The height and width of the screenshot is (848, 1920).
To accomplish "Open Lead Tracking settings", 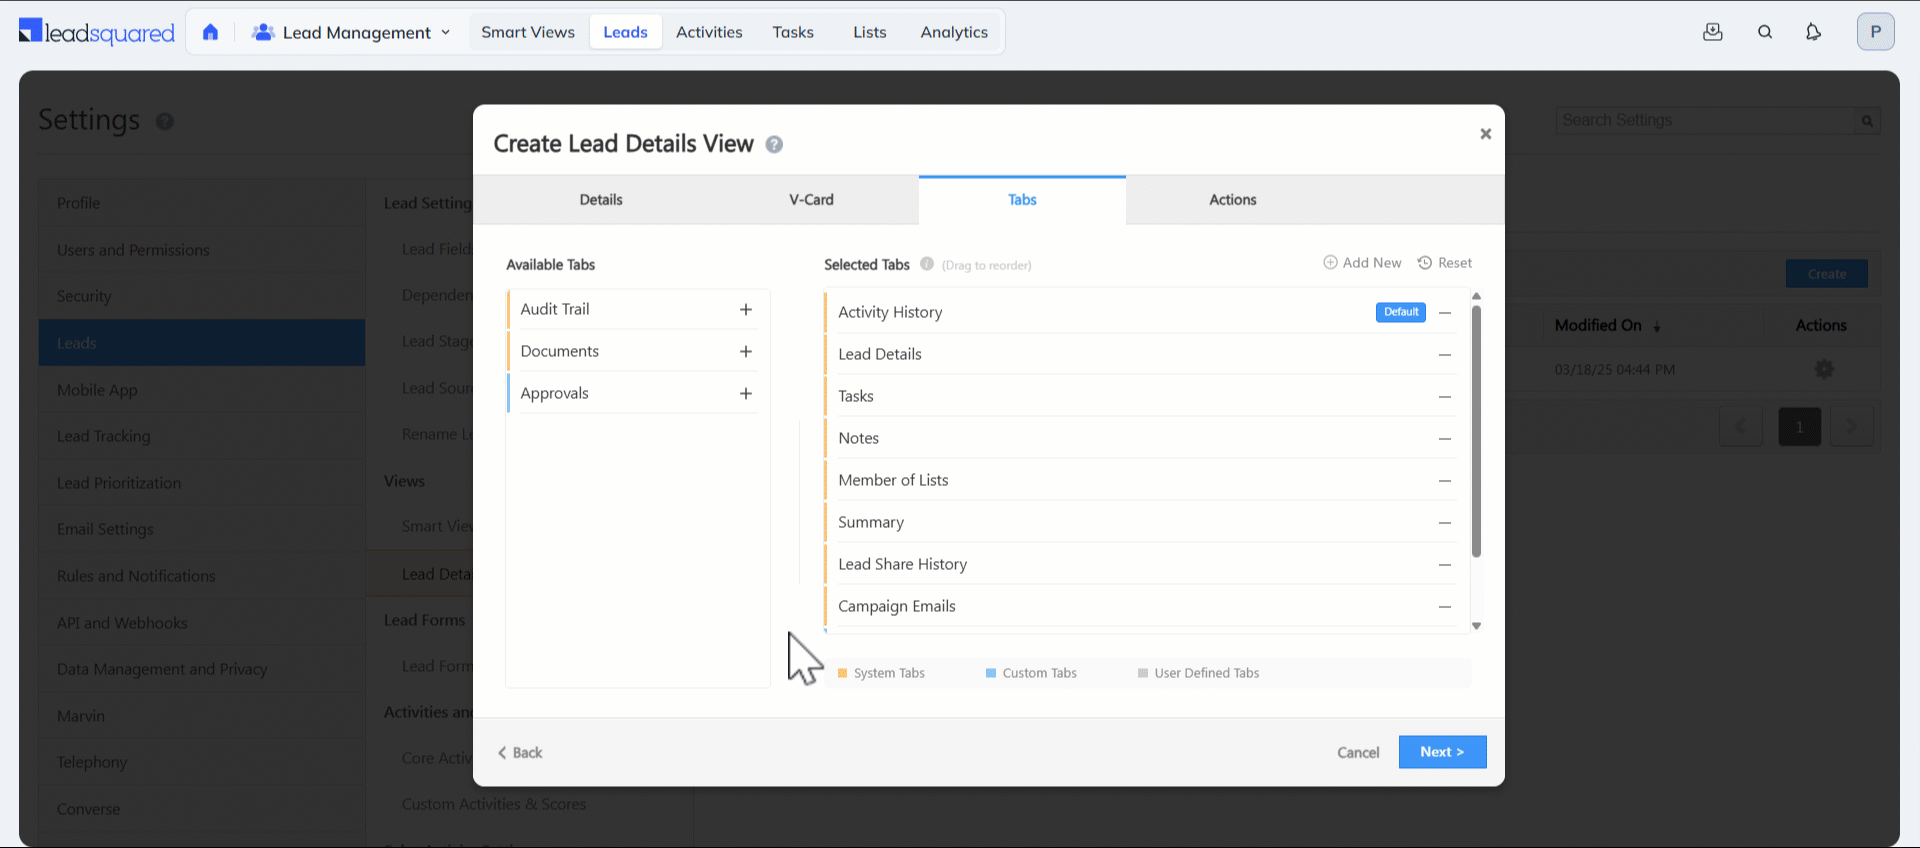I will coord(202,436).
